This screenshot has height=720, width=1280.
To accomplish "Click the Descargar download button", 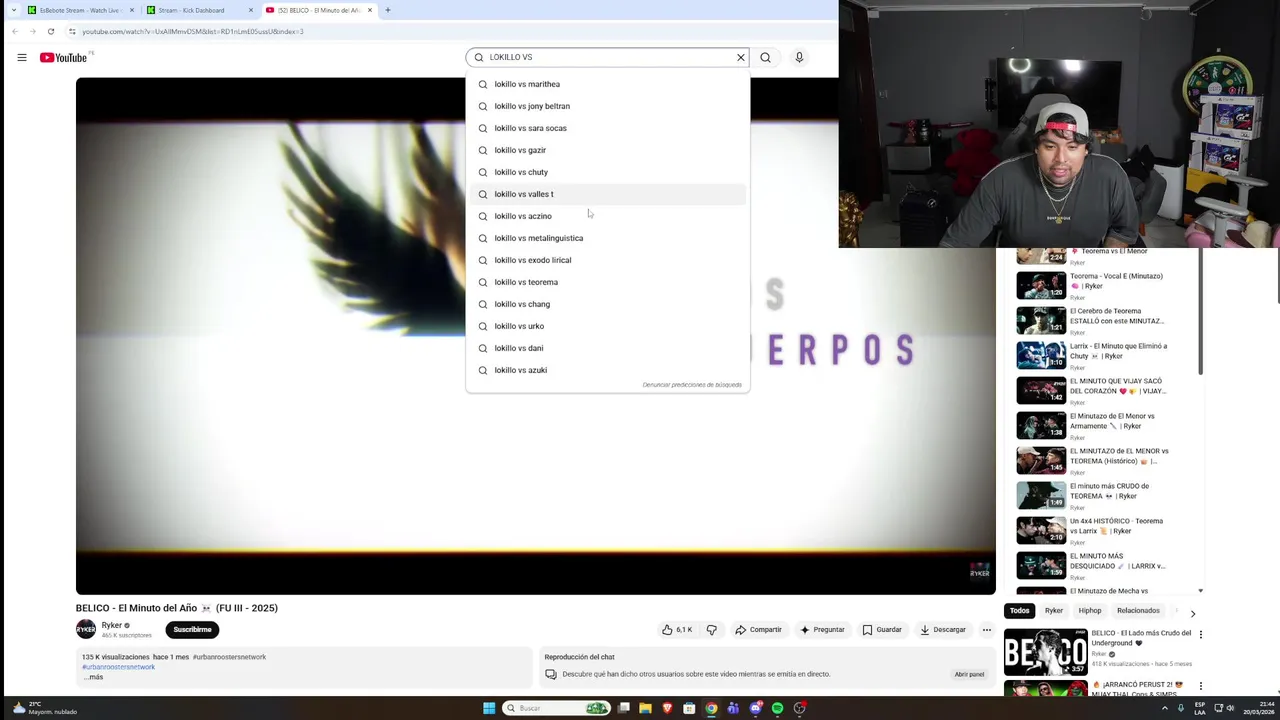I will [943, 630].
